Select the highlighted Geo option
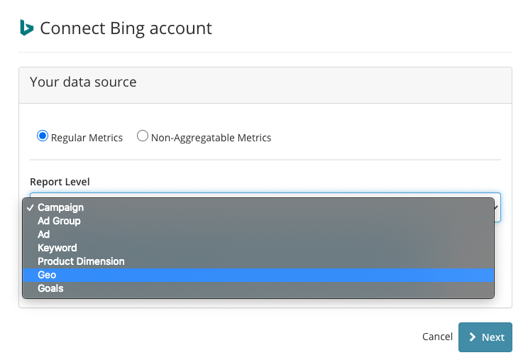 [x=258, y=275]
